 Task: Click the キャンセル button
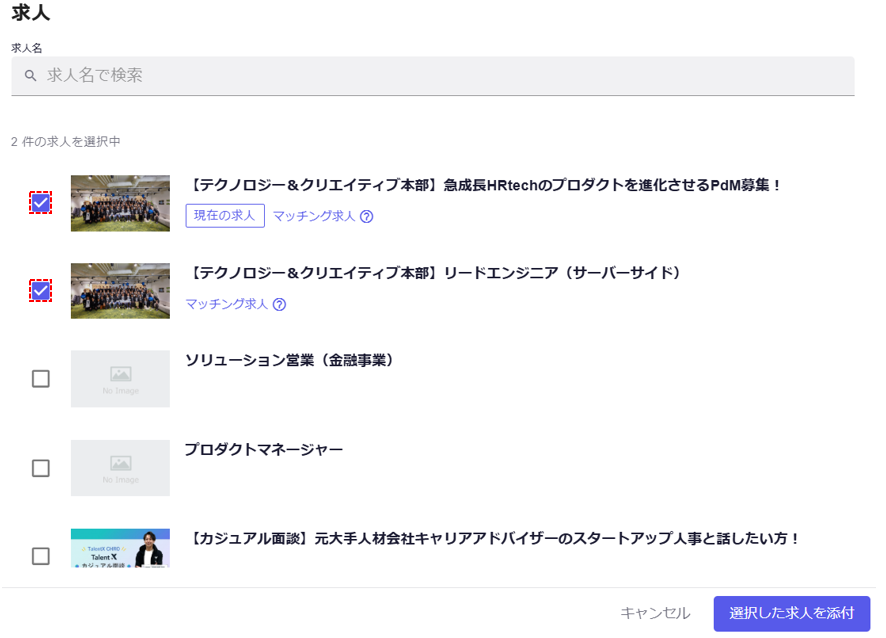click(x=655, y=613)
